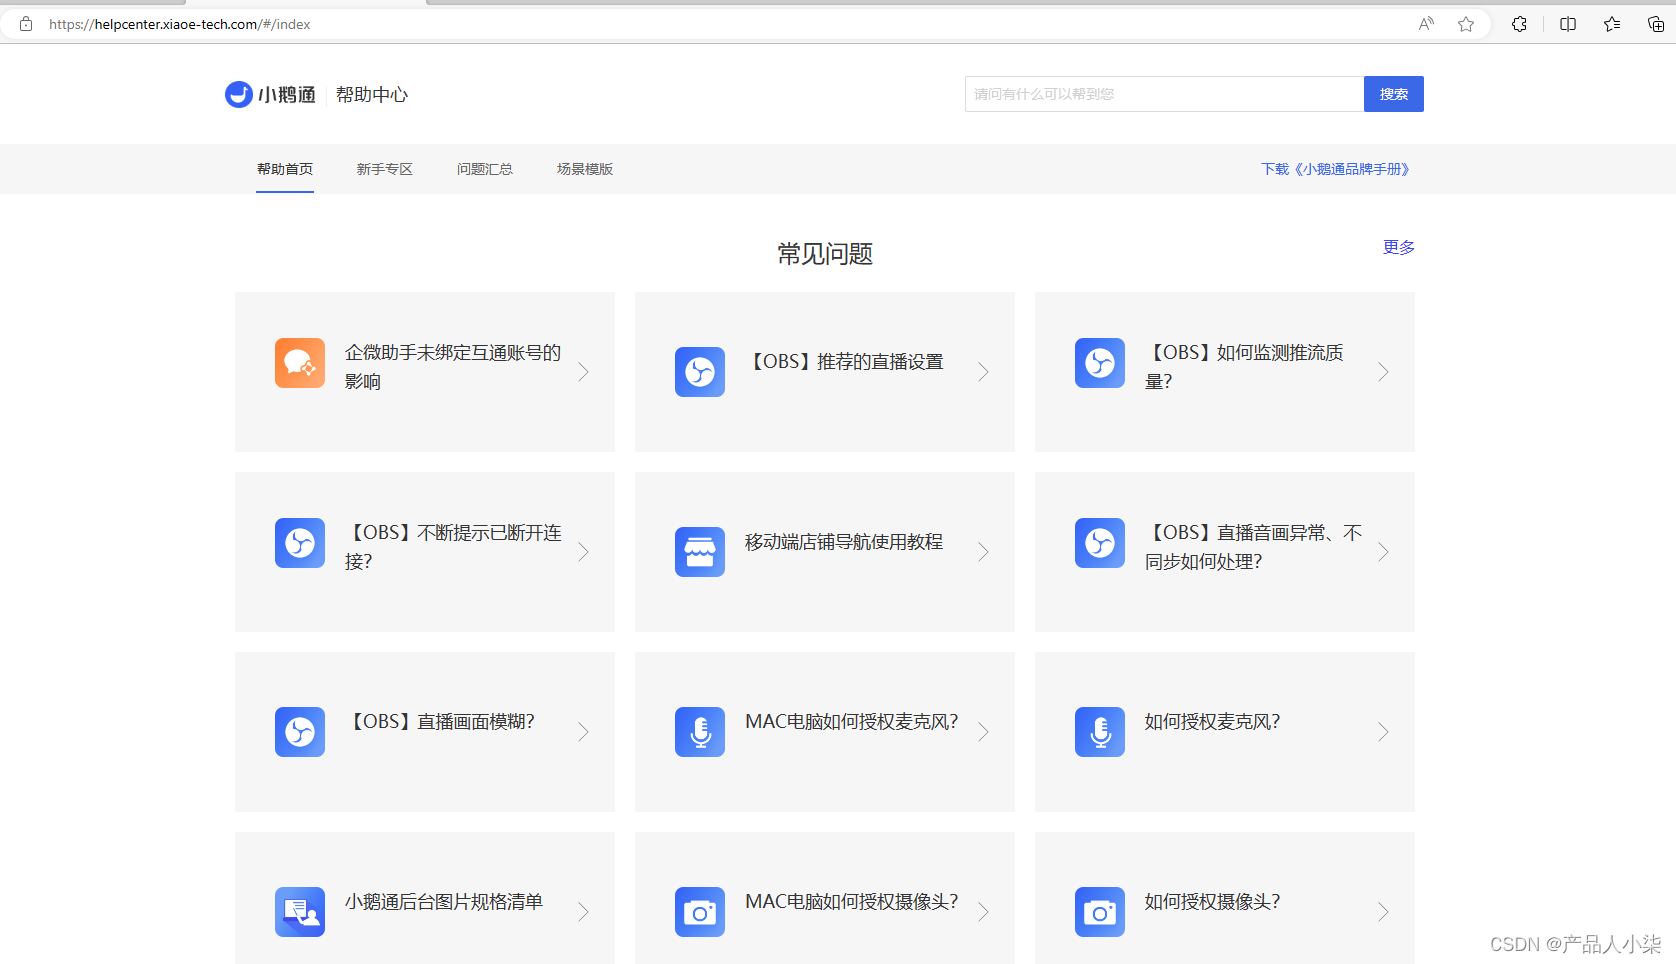Click the camera icon beside 如何授权摄像头
This screenshot has height=964, width=1676.
coord(1100,912)
